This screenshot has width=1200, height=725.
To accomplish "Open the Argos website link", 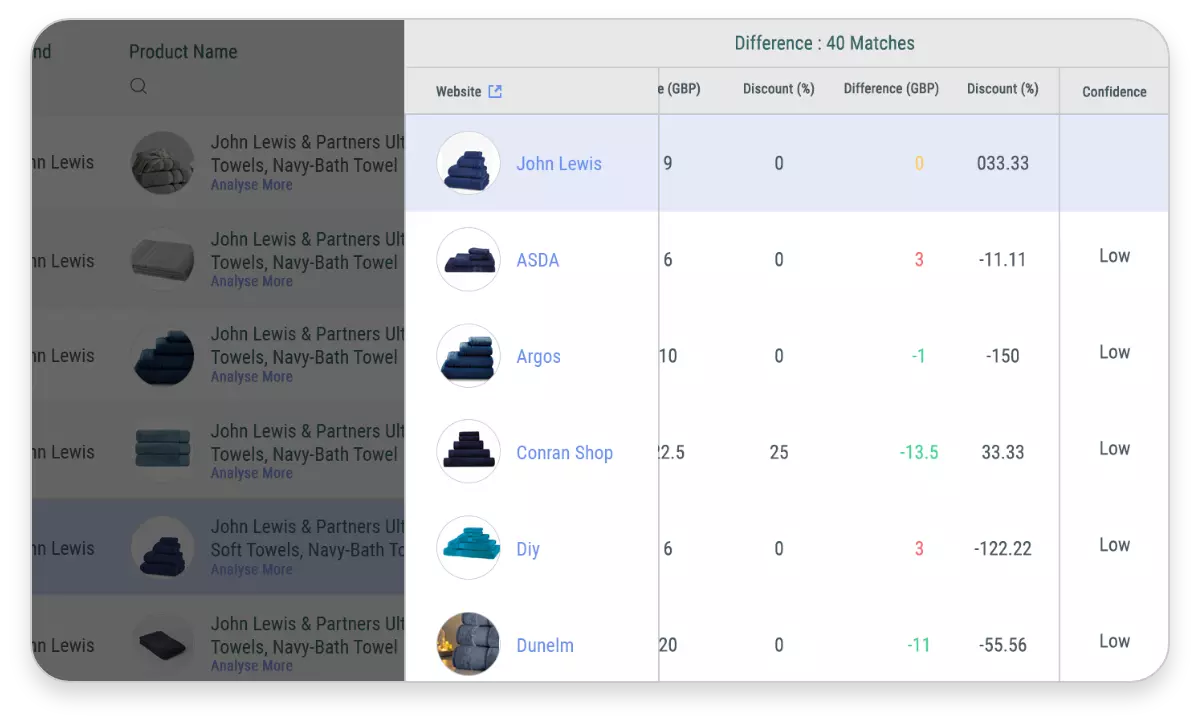I will 538,357.
